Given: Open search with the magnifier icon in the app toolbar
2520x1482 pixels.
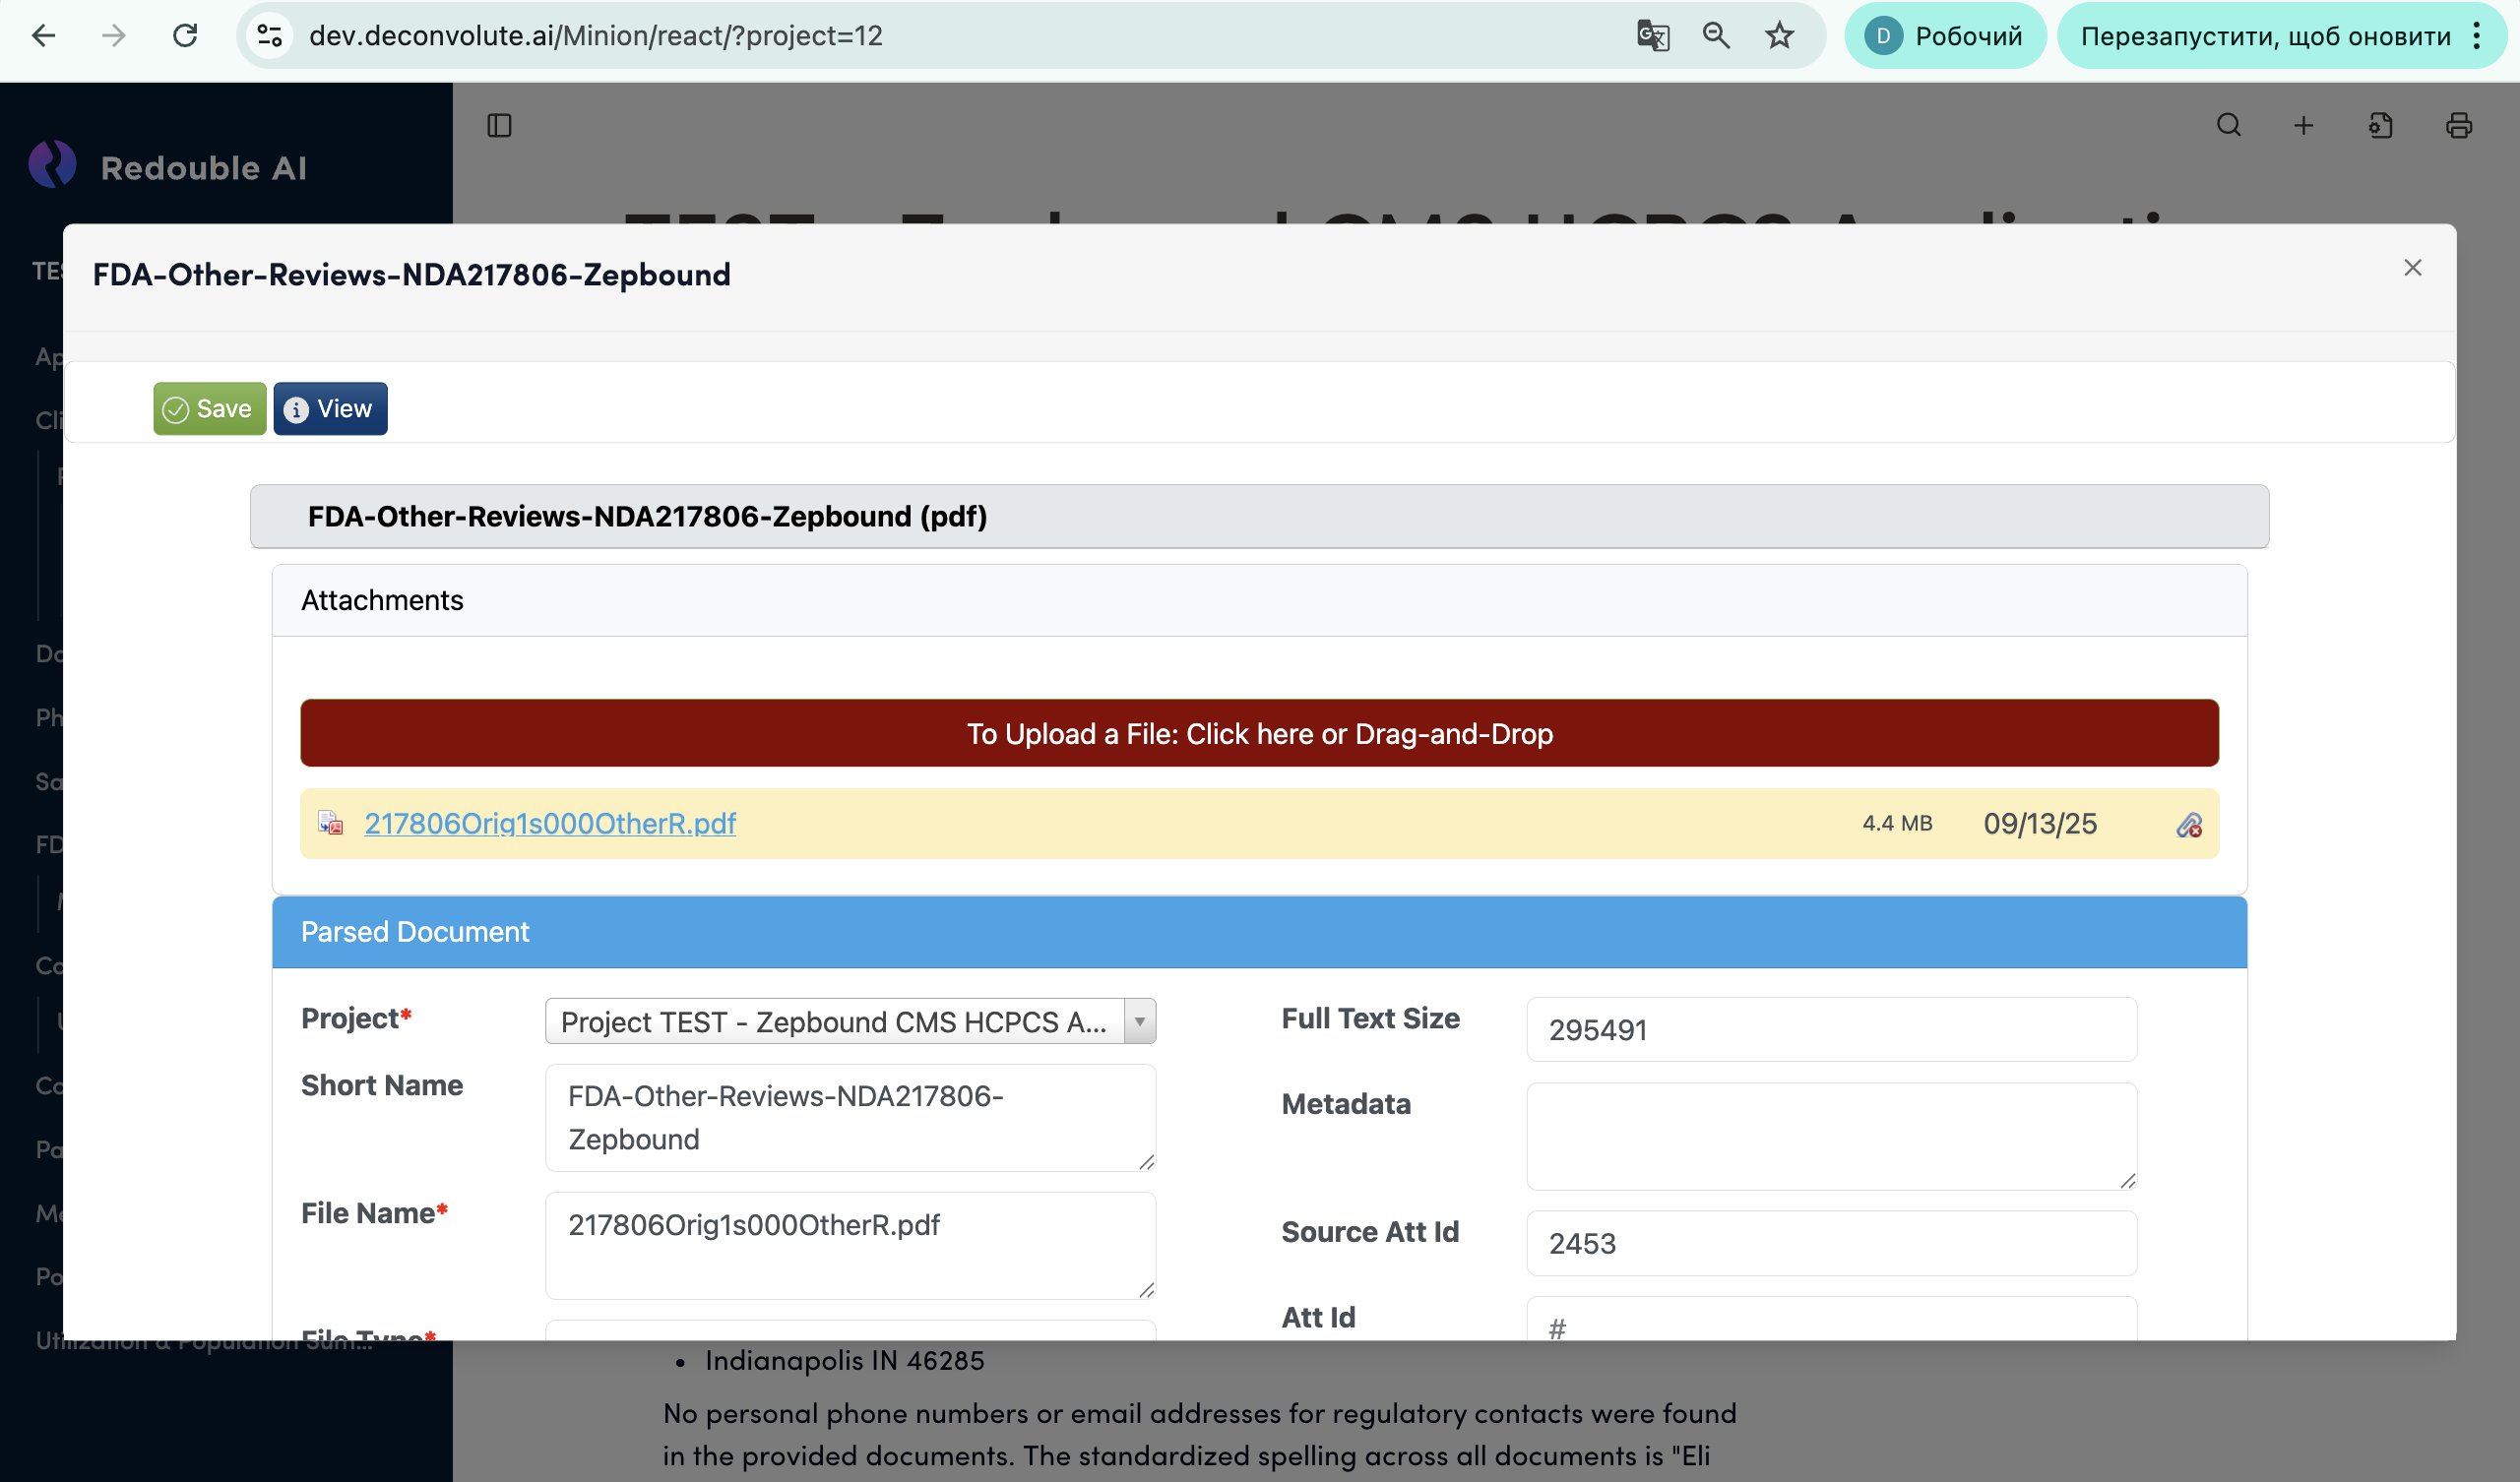Looking at the screenshot, I should (x=2228, y=125).
